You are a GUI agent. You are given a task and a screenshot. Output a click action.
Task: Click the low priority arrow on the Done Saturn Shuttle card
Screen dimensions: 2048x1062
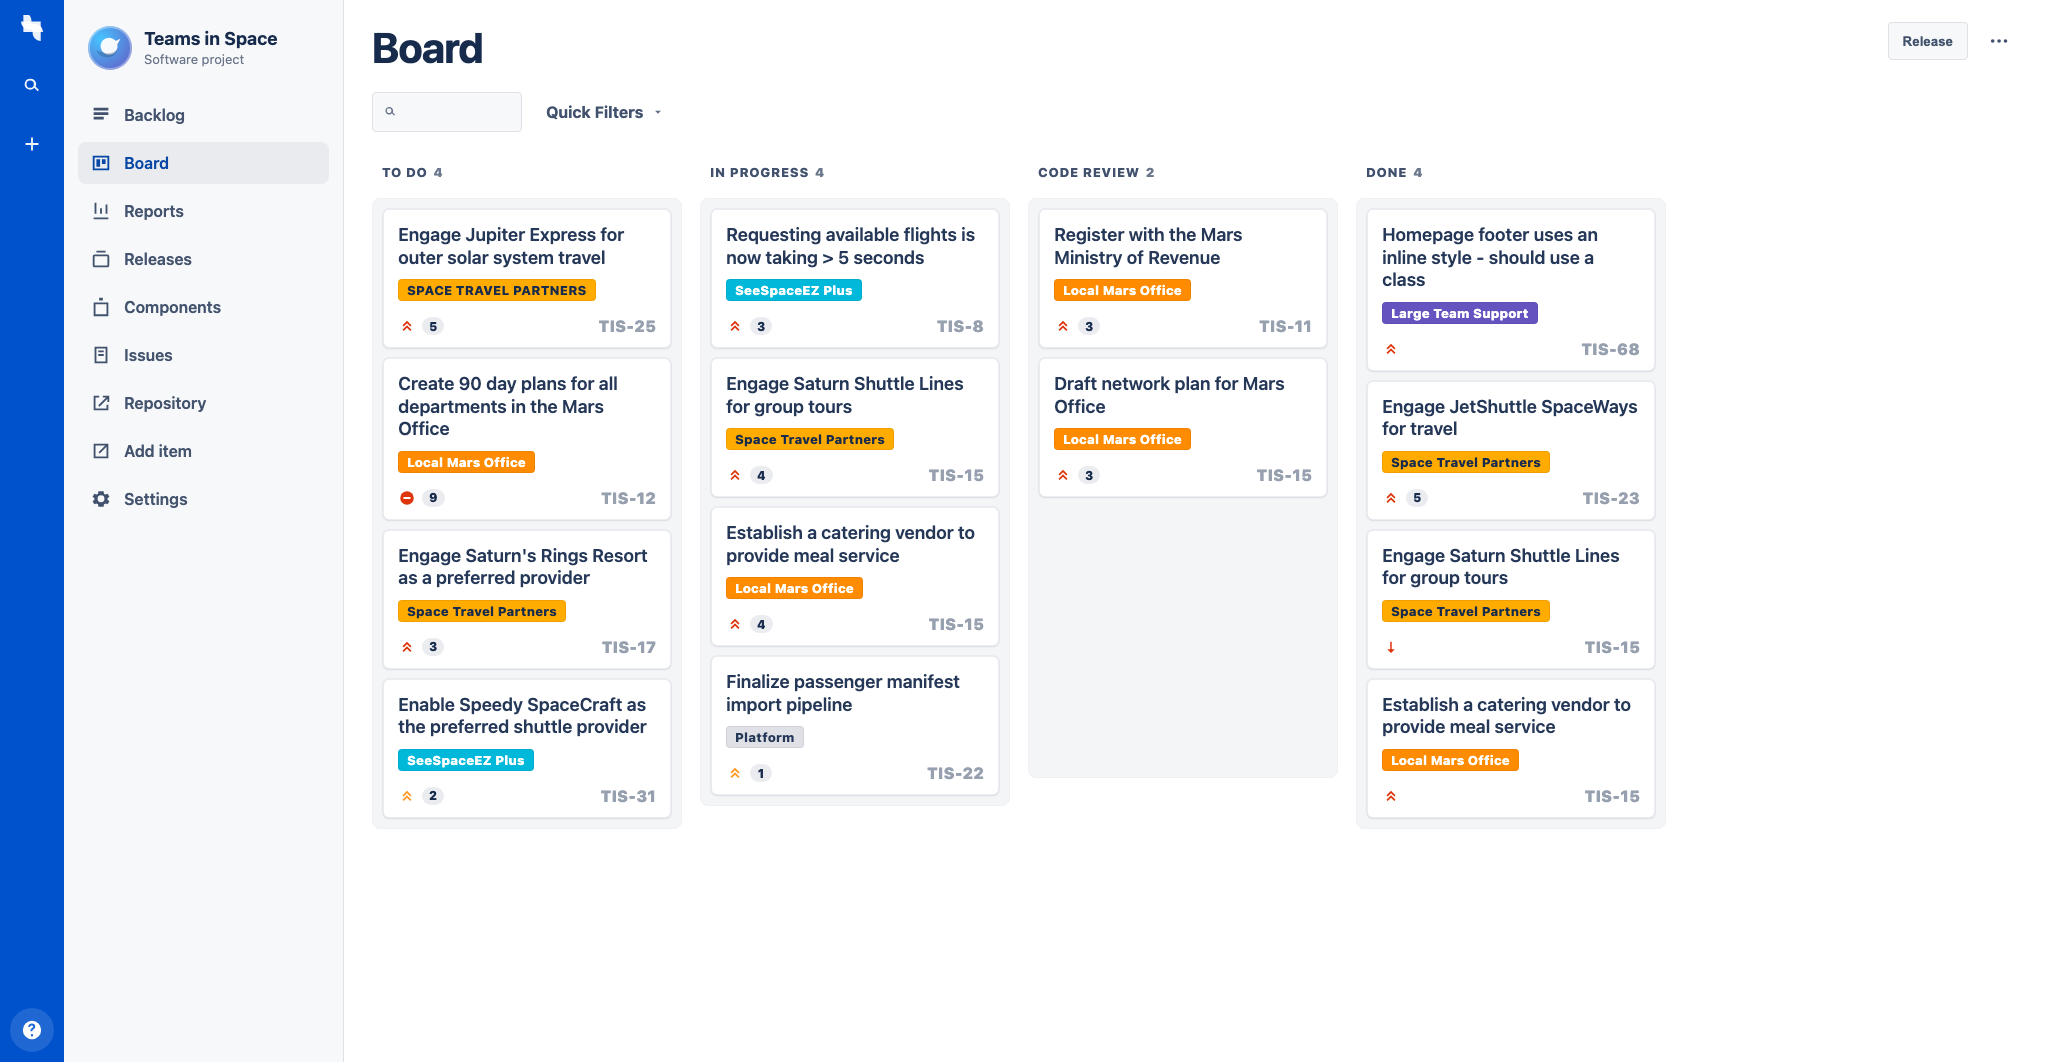tap(1391, 648)
